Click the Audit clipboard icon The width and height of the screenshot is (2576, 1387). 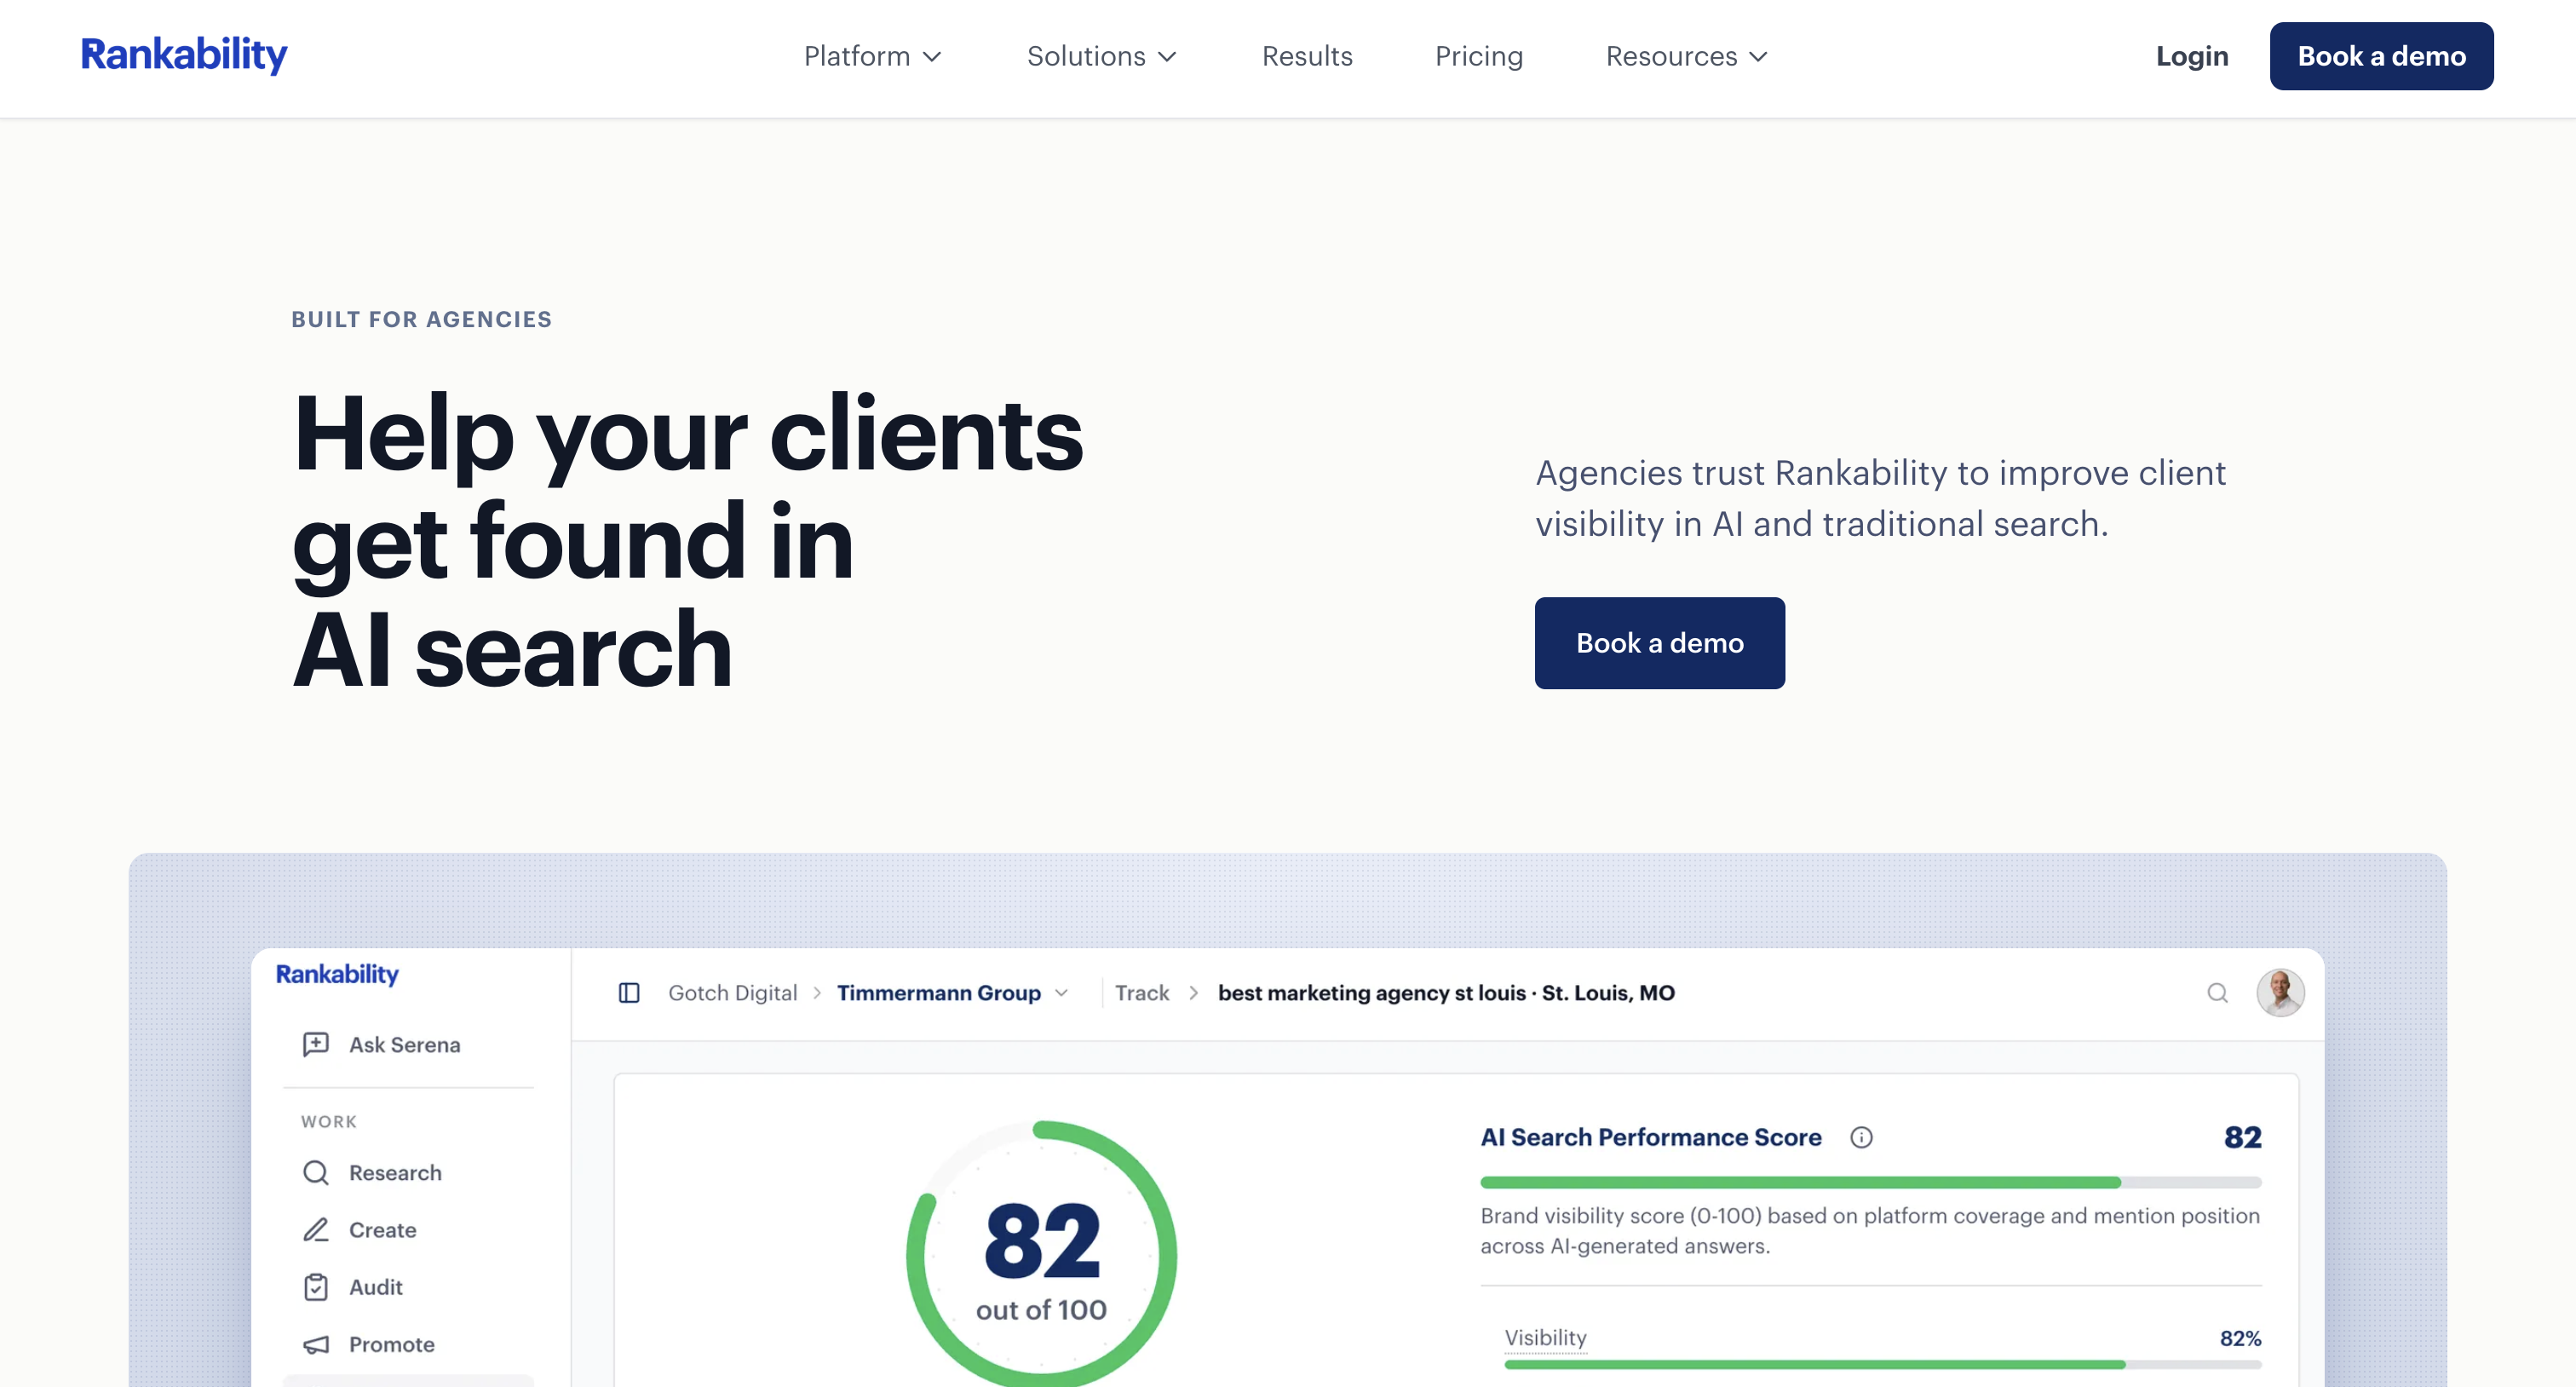(316, 1287)
